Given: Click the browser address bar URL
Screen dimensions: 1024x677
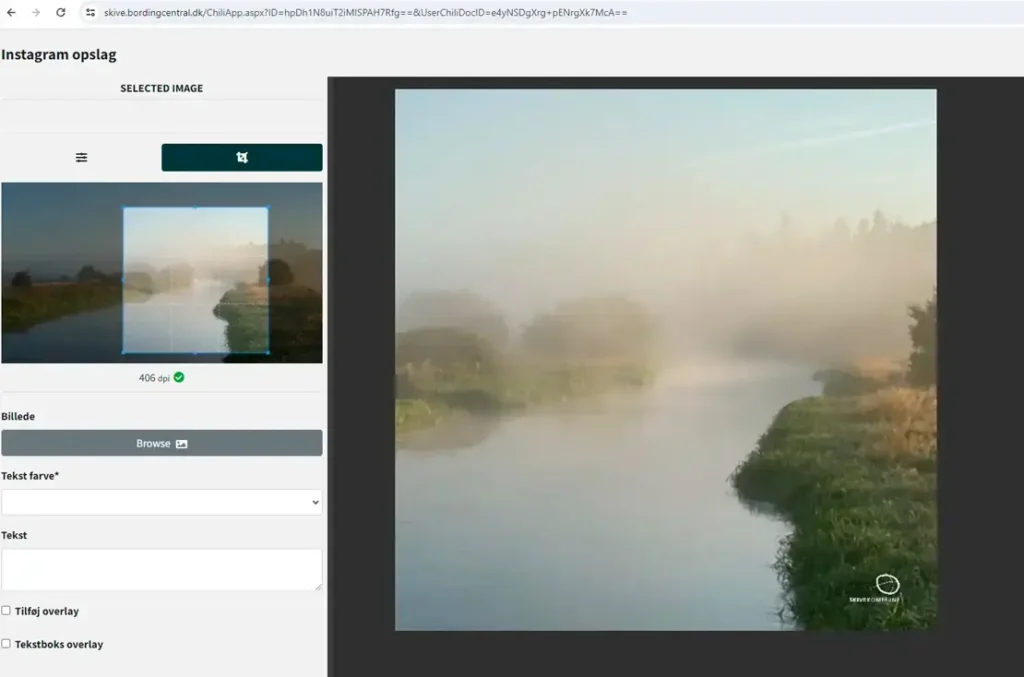Looking at the screenshot, I should point(365,13).
